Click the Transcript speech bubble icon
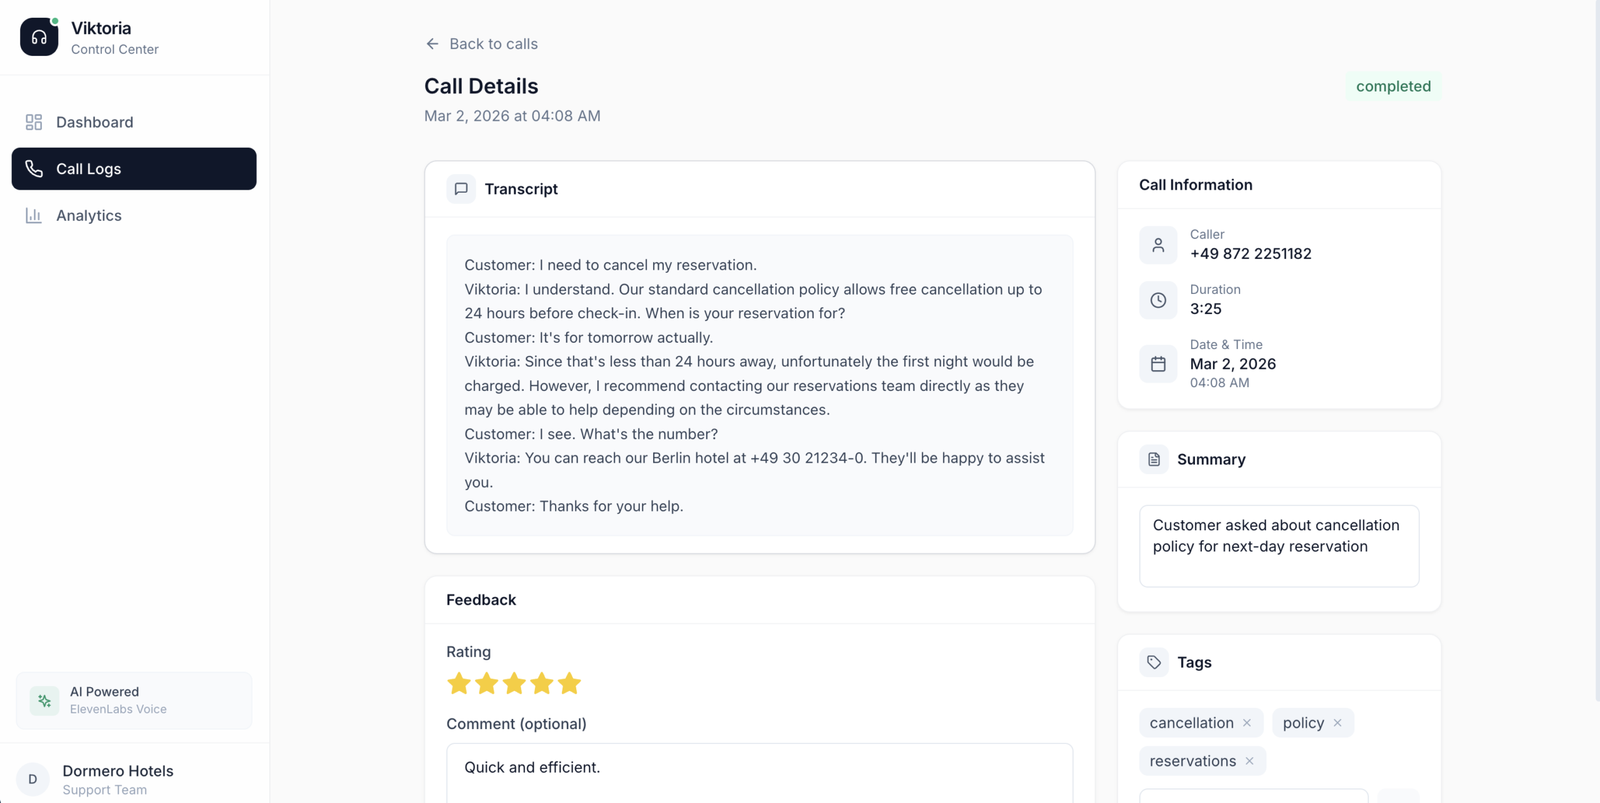1600x803 pixels. (461, 189)
